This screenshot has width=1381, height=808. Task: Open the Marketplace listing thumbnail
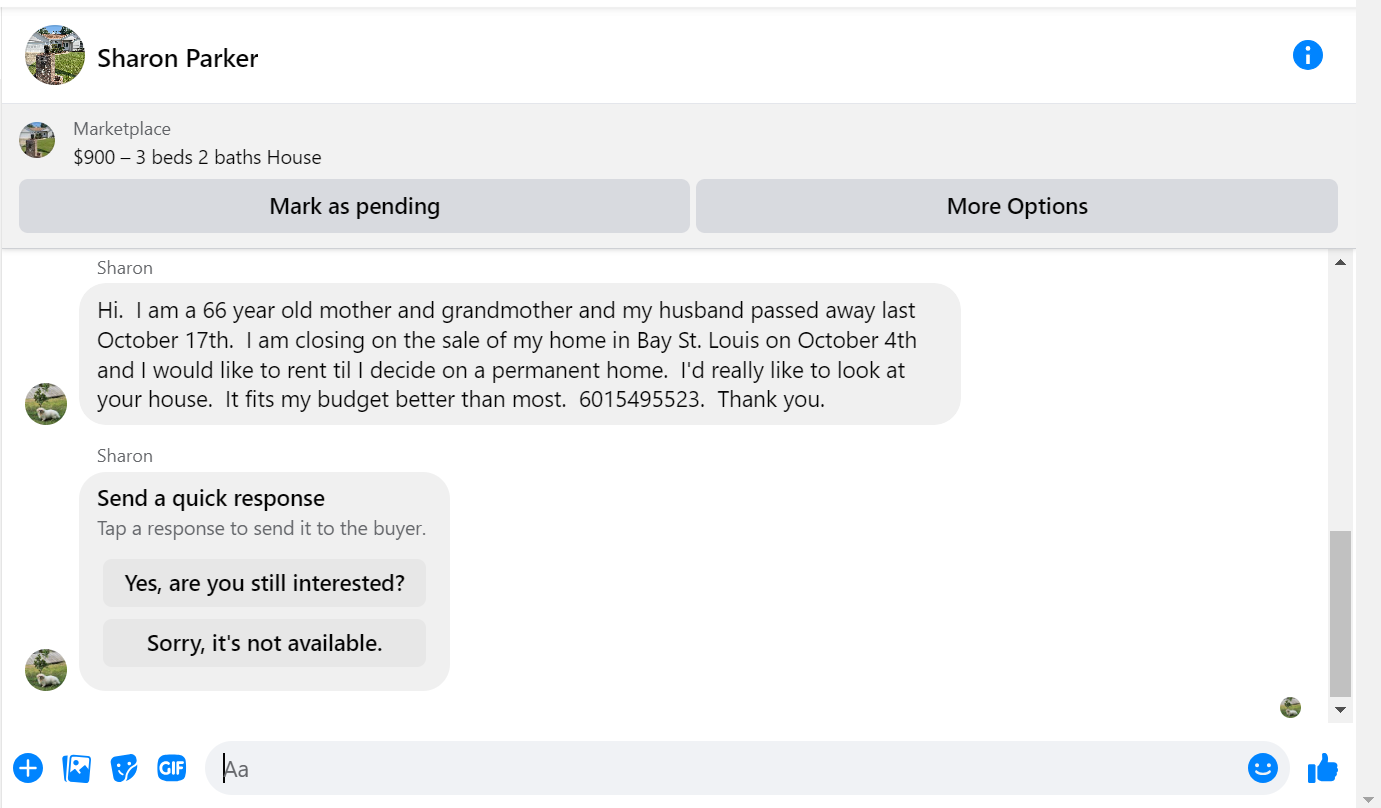(x=37, y=140)
